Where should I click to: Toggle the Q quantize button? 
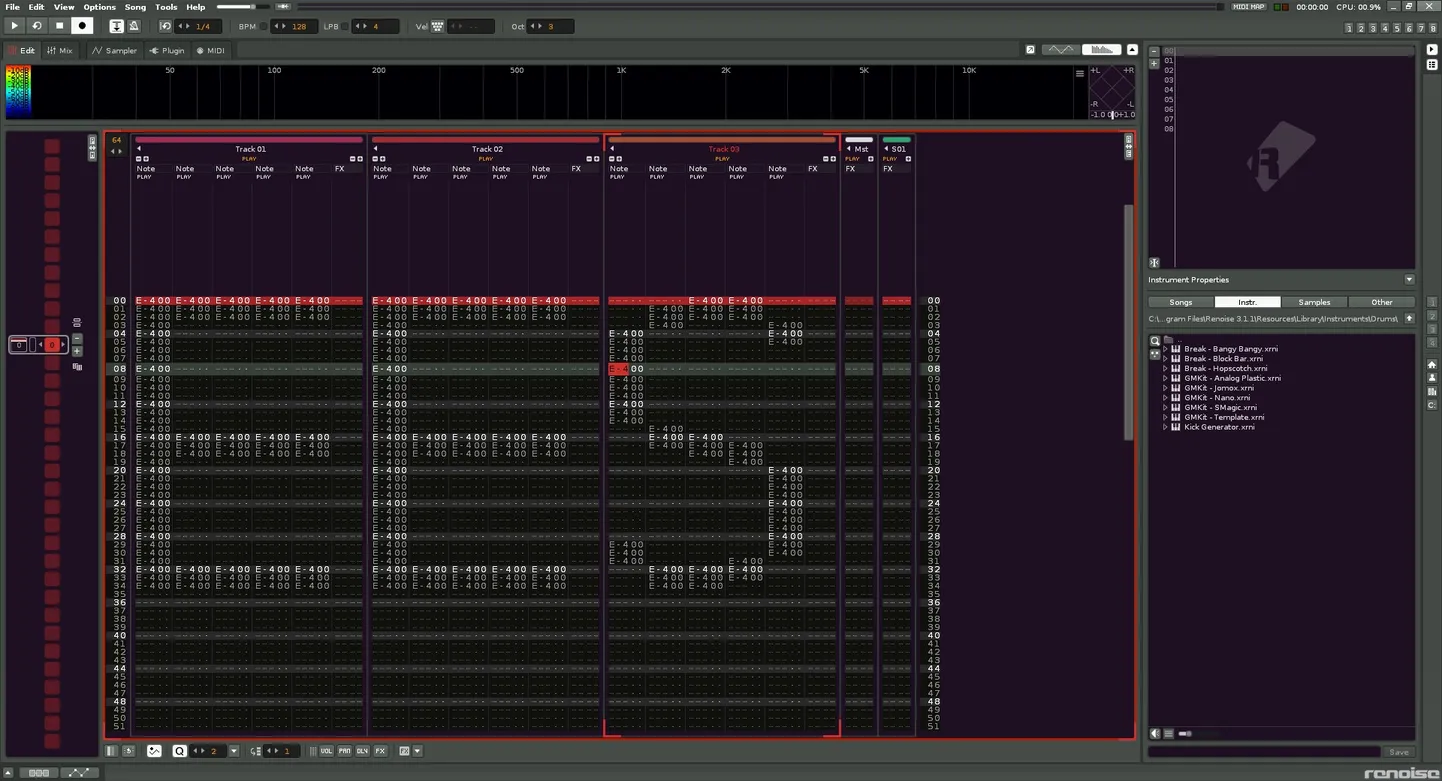(x=179, y=751)
